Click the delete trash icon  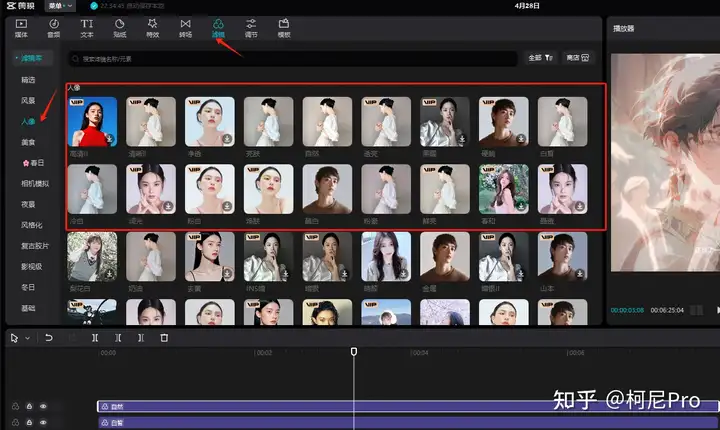[164, 338]
